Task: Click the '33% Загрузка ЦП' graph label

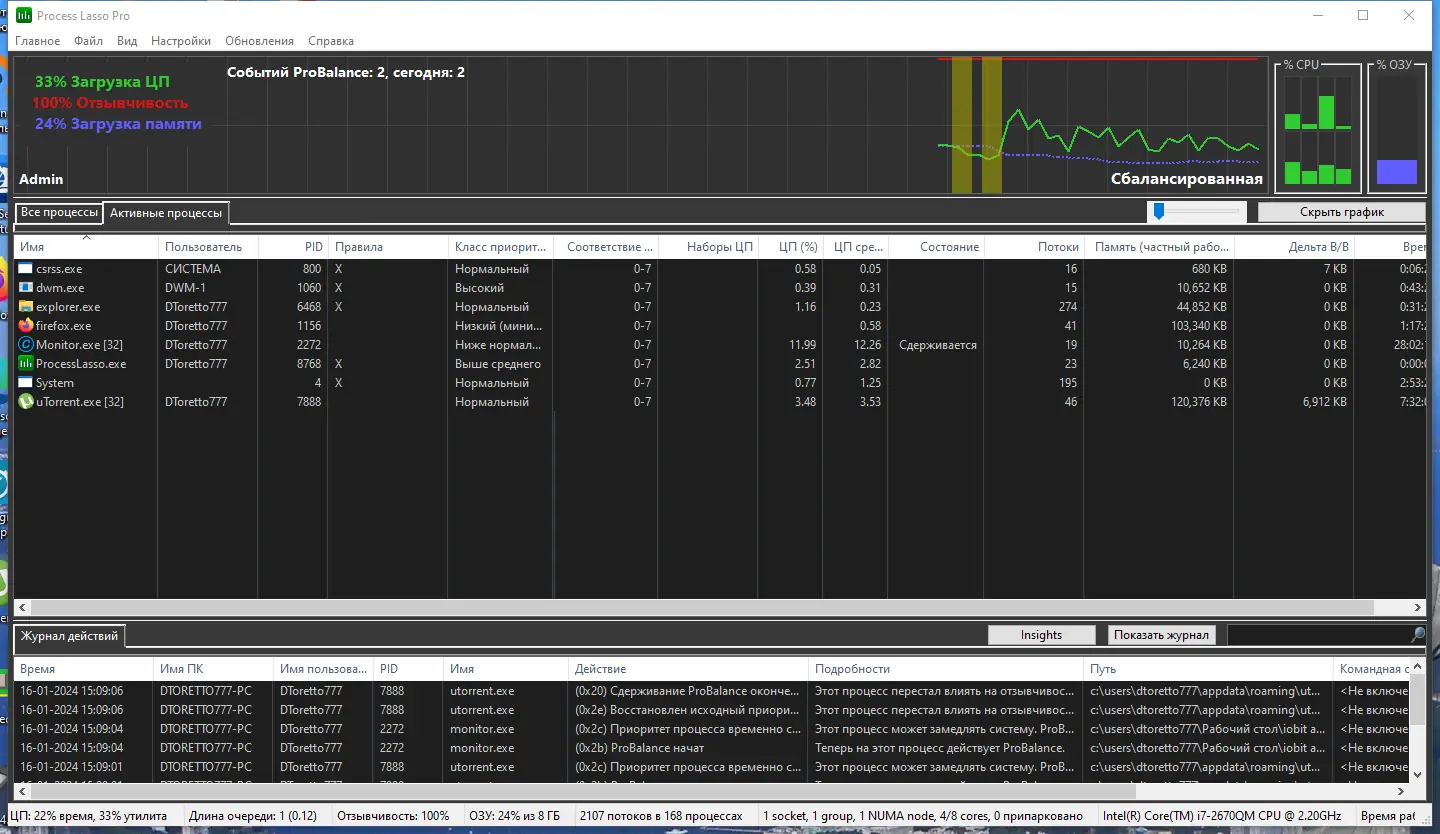Action: click(103, 82)
